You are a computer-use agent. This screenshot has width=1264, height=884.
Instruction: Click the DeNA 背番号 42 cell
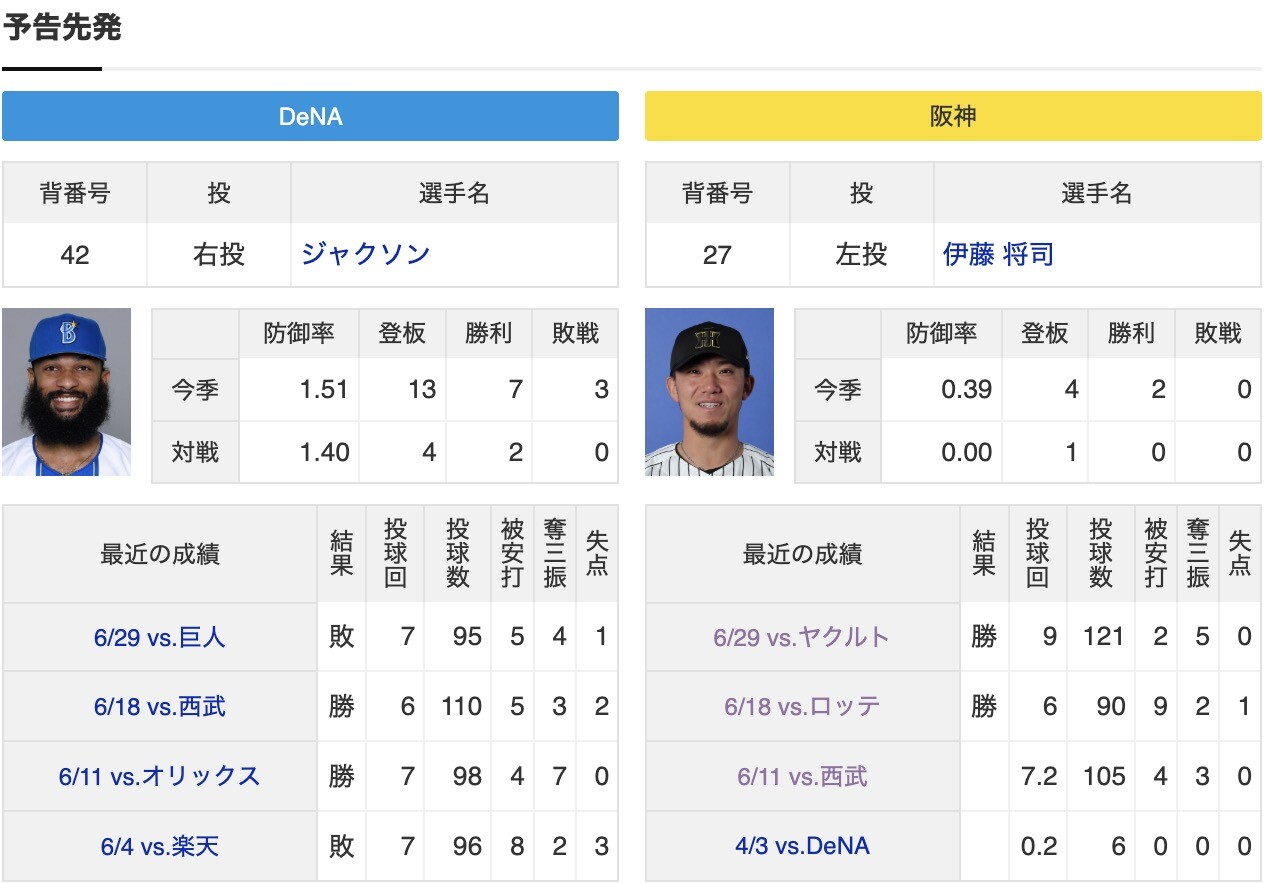[75, 255]
